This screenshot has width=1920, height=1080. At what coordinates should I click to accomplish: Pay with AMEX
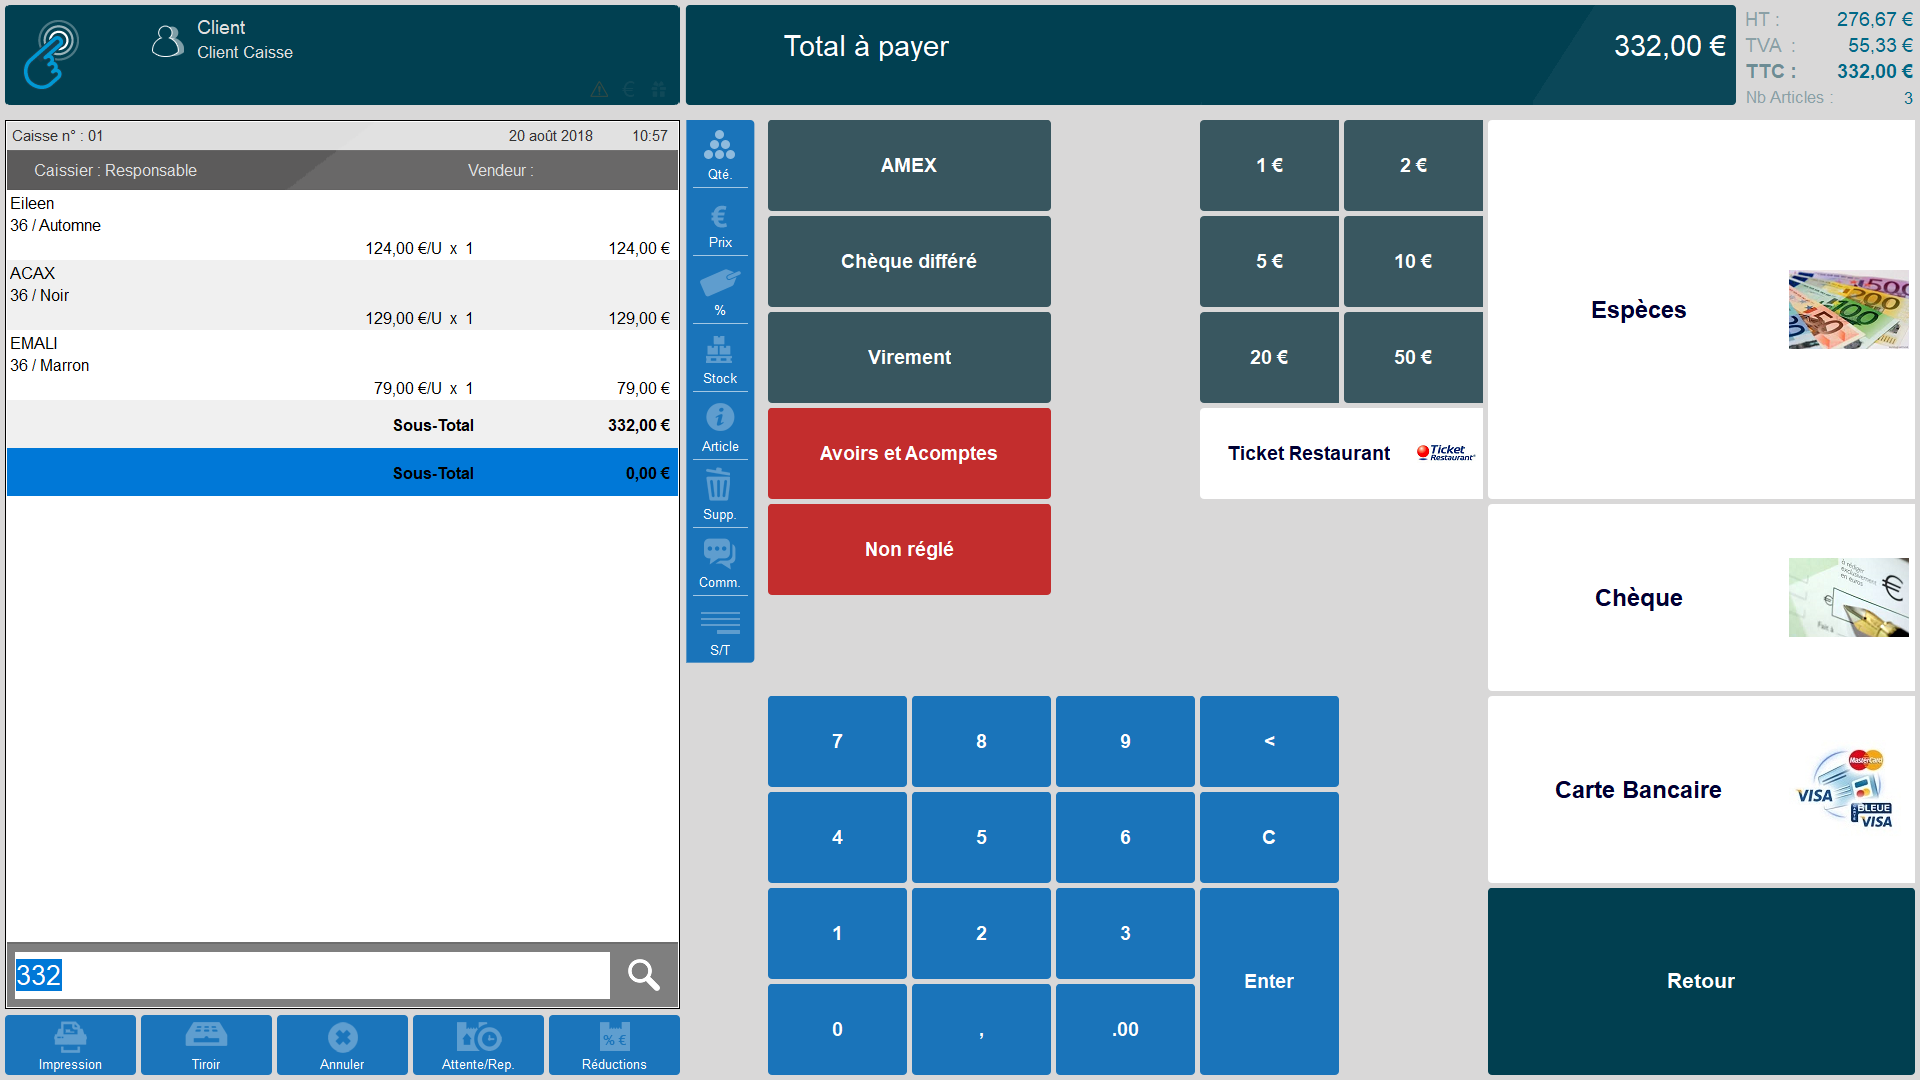[x=909, y=165]
